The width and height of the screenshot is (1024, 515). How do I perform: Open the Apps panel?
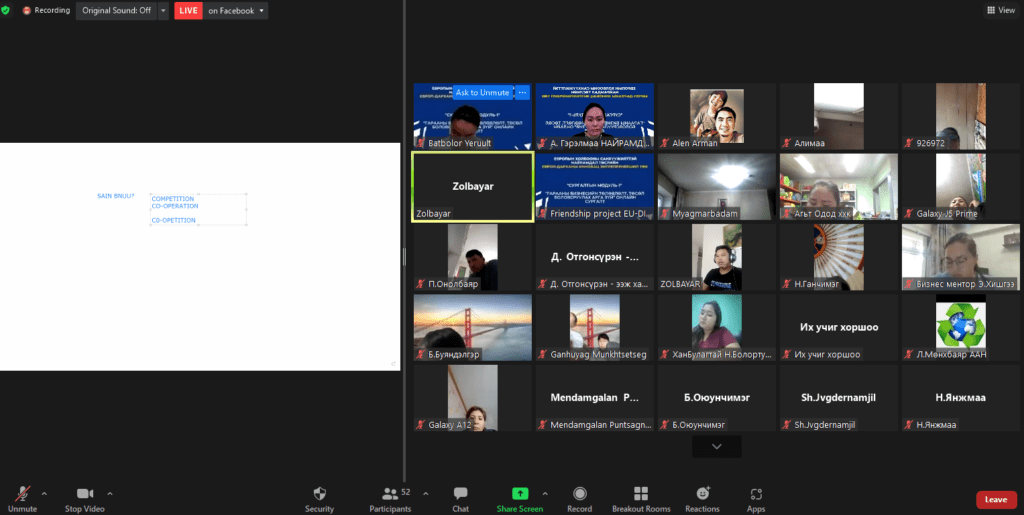[756, 499]
